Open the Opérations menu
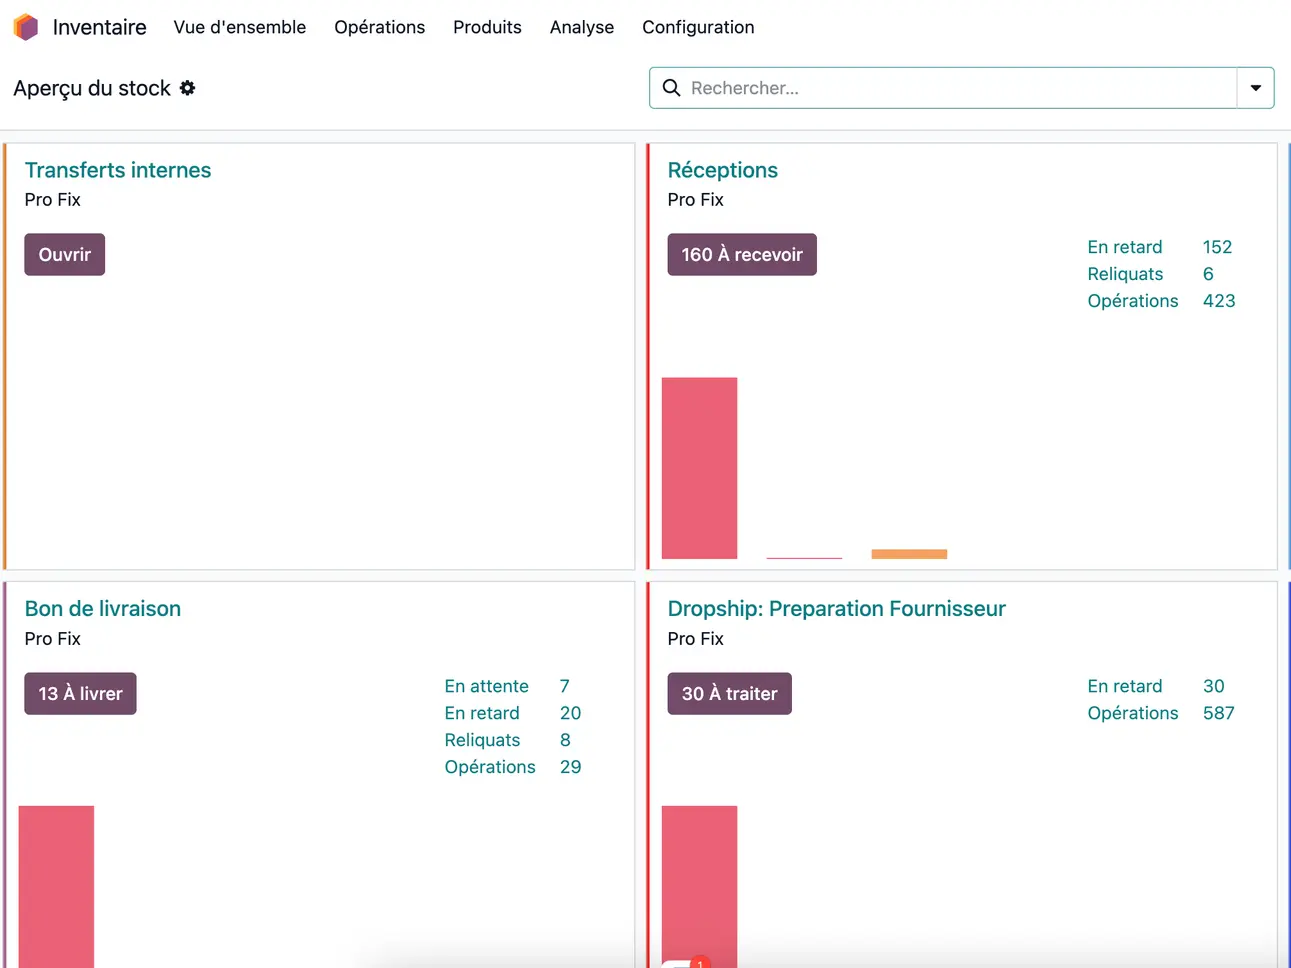The image size is (1291, 968). pos(379,27)
